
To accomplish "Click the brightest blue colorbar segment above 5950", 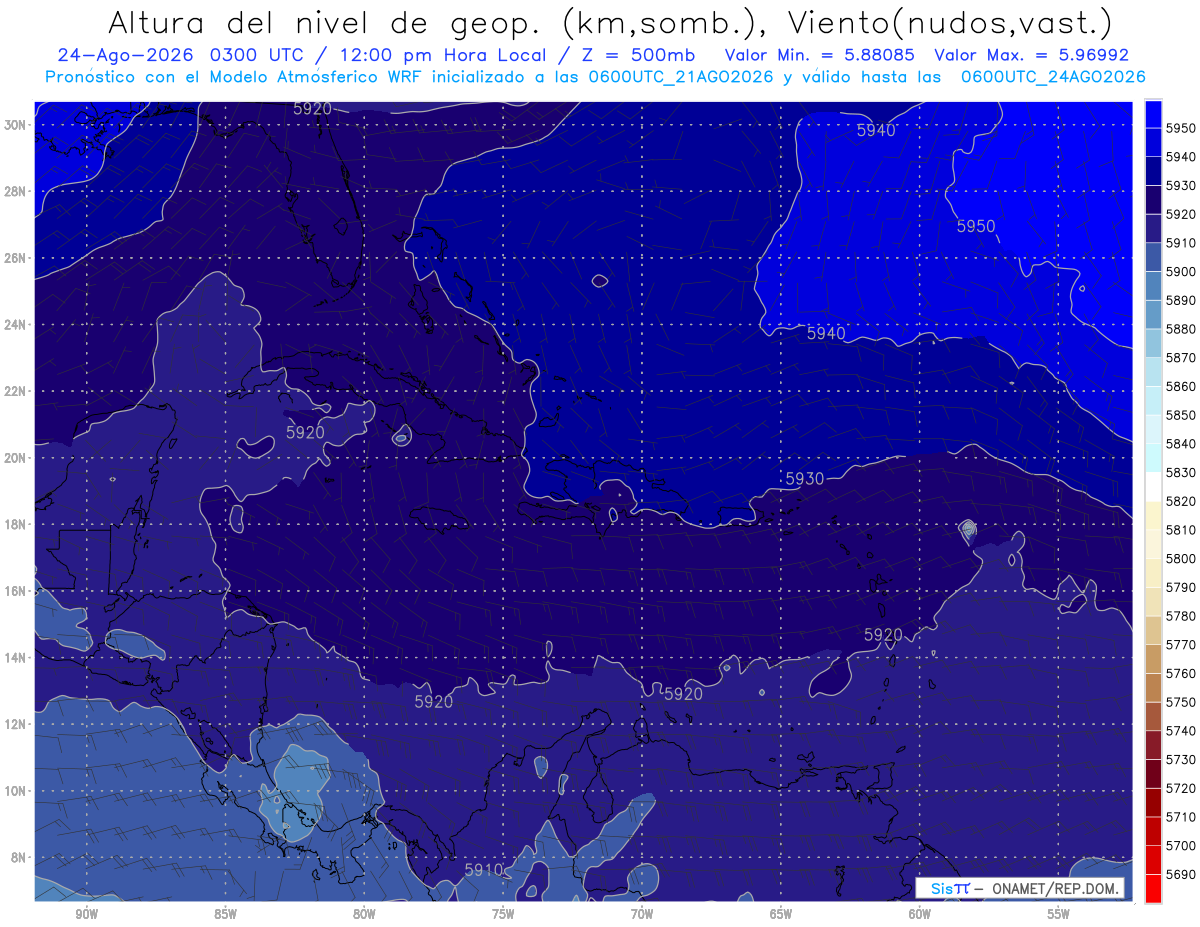I will tap(1153, 114).
